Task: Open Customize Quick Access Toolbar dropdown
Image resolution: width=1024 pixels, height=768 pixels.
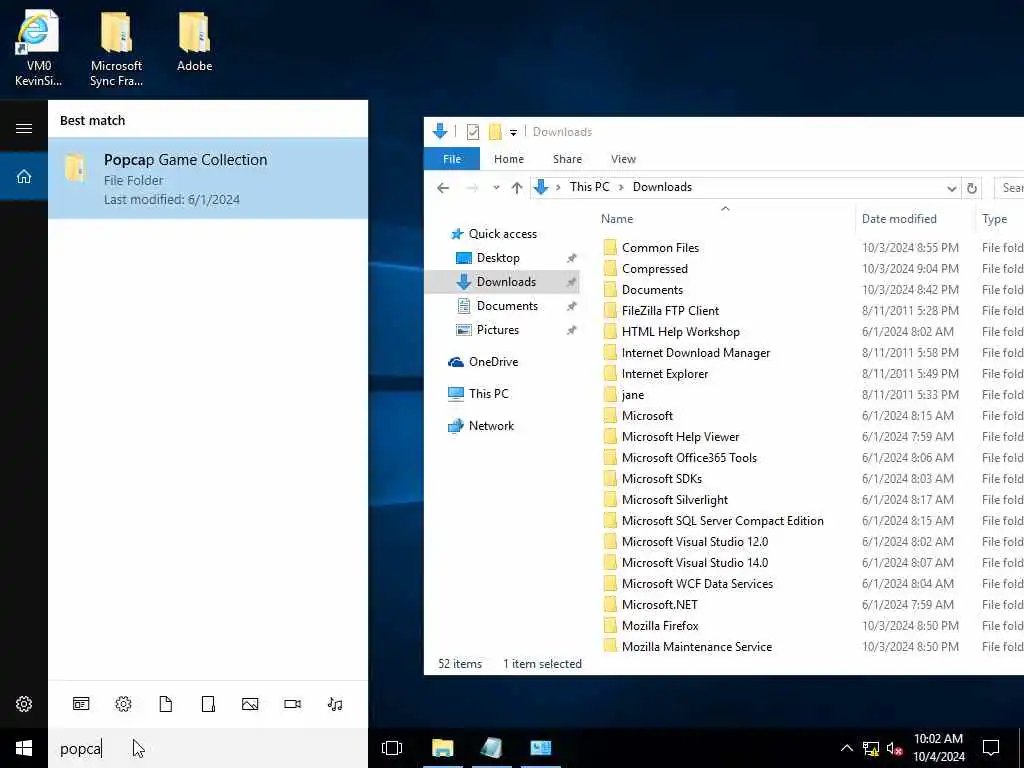Action: click(x=513, y=133)
